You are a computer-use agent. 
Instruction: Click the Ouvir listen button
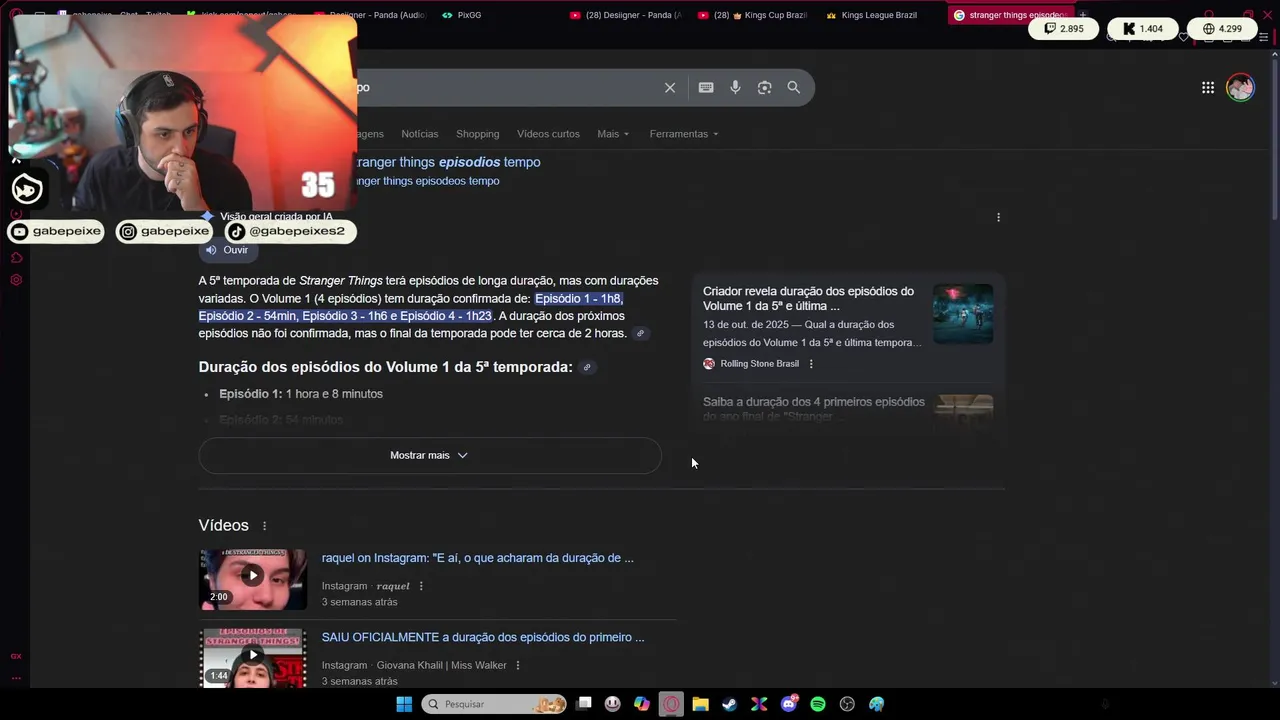click(226, 250)
